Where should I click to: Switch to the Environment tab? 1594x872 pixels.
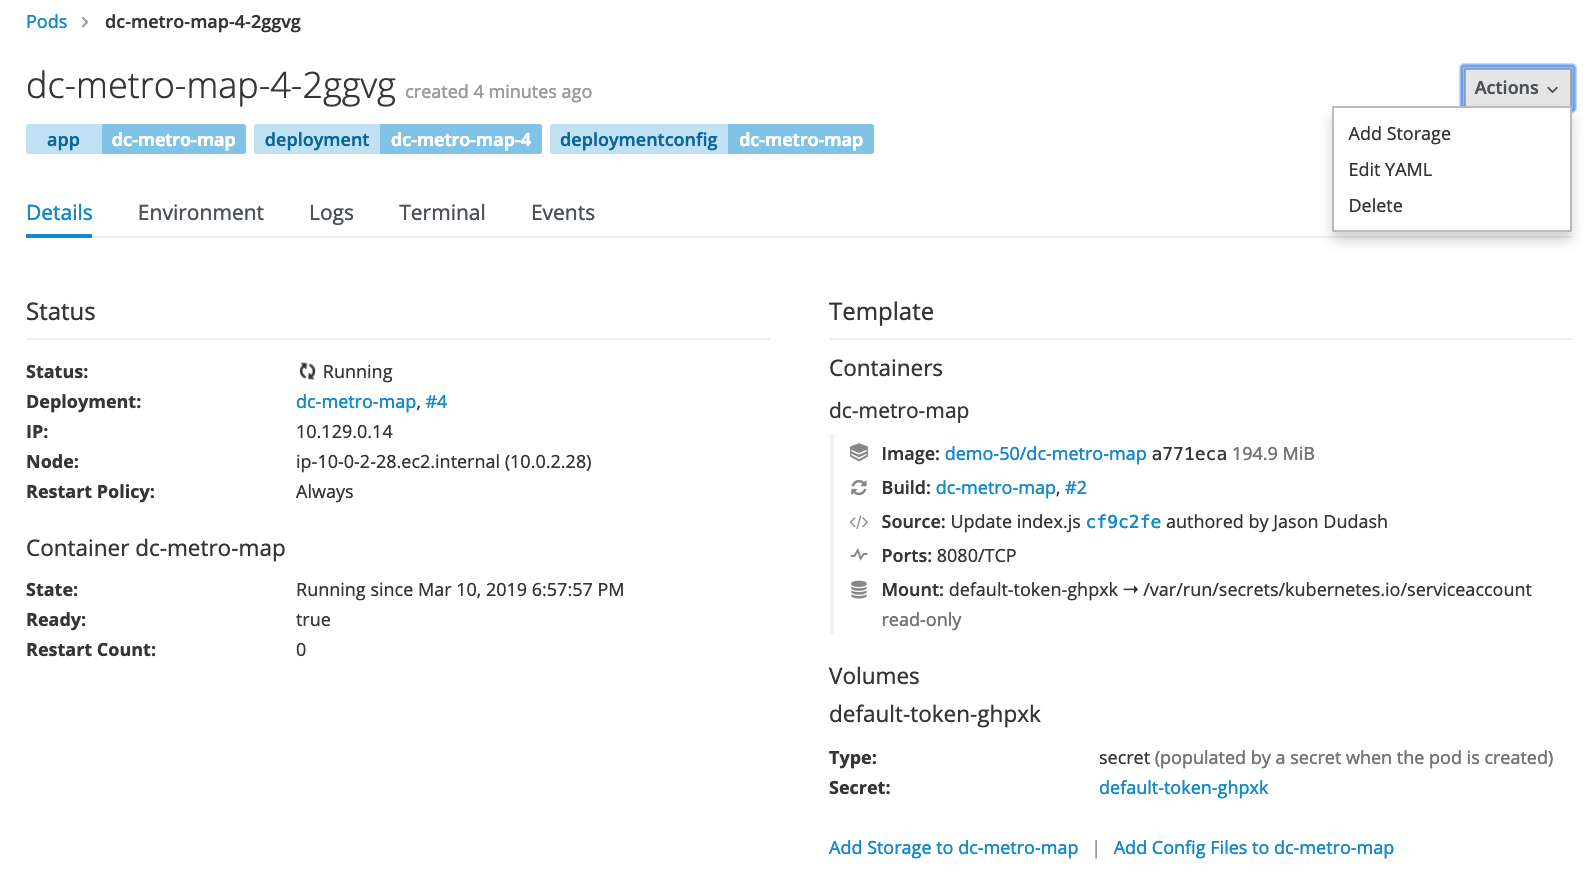point(201,212)
